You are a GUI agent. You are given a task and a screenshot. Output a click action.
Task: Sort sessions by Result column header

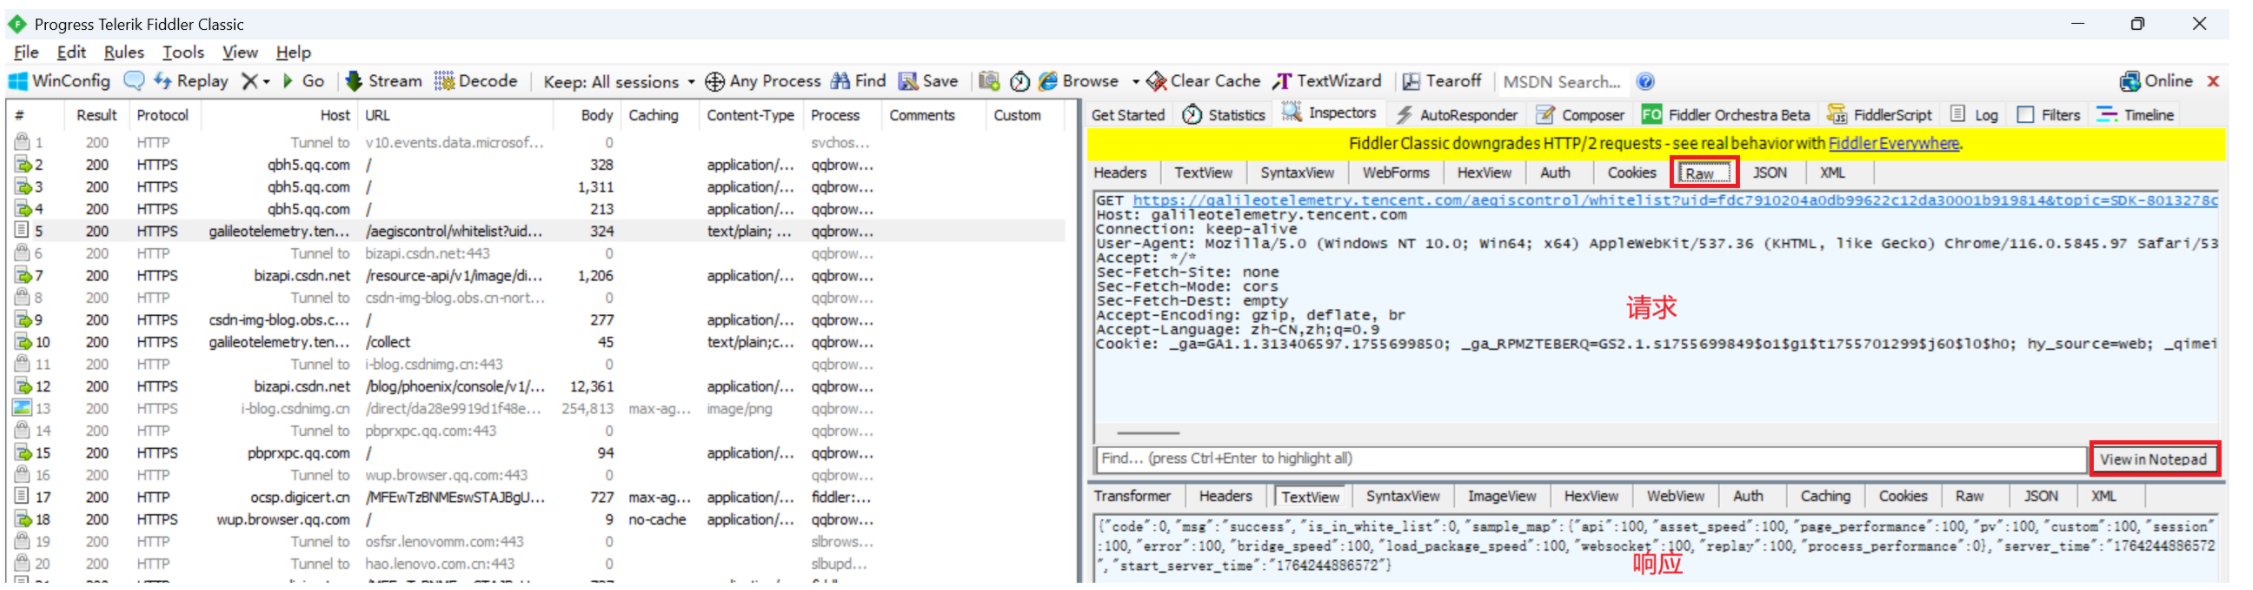97,116
